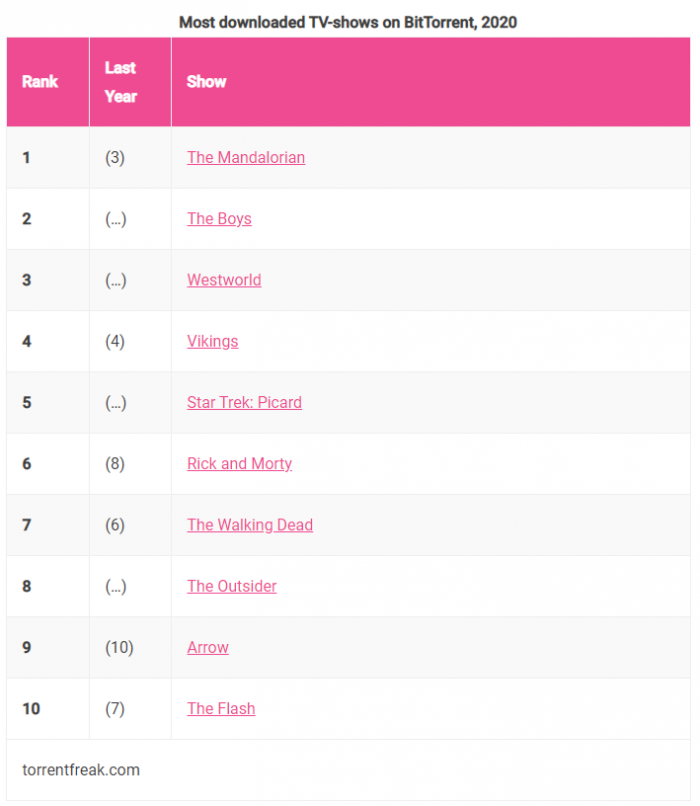
Task: Select the Vikings link
Action: pos(212,341)
